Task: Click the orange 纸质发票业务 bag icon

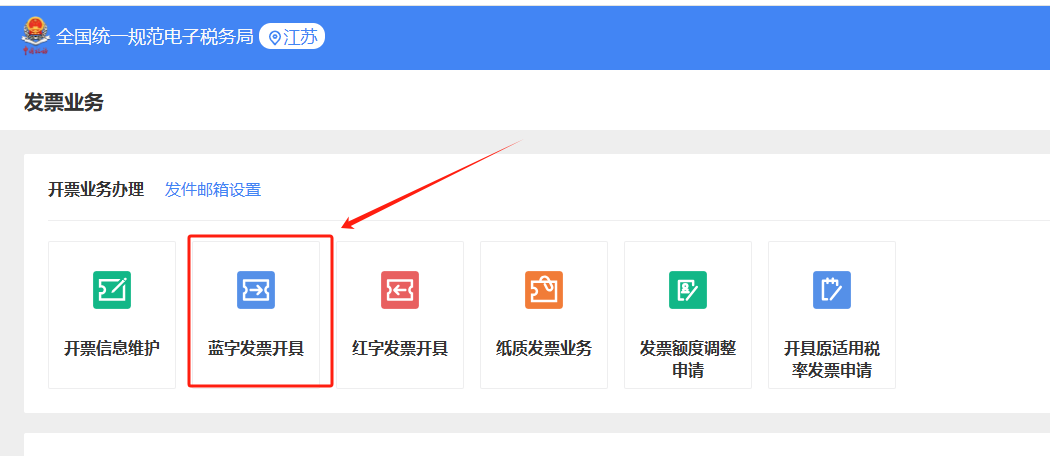Action: point(544,290)
